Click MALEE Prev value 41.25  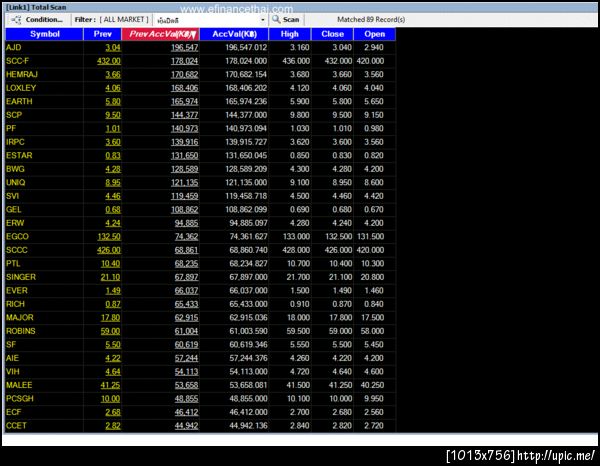[x=110, y=385]
